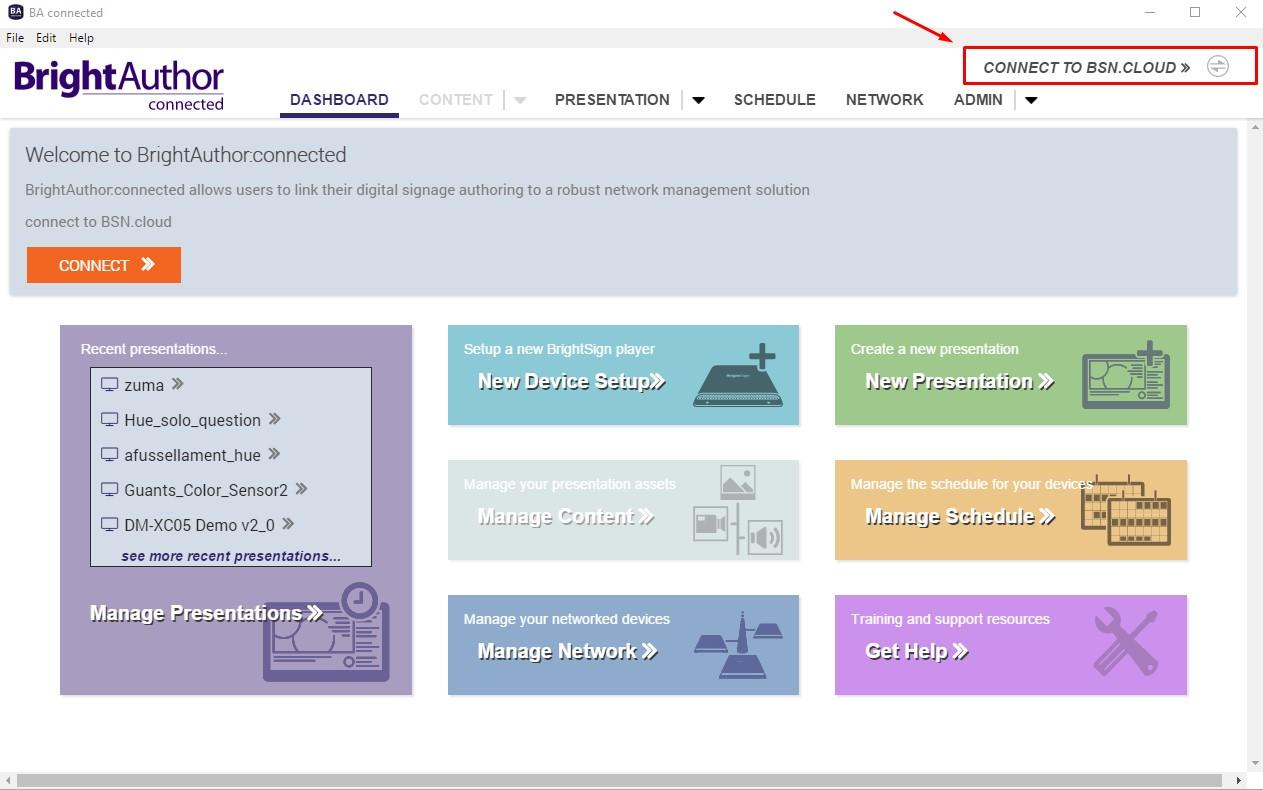Click the monitor icon beside DM-XC05 Demo v2_0
The image size is (1263, 790).
[110, 524]
